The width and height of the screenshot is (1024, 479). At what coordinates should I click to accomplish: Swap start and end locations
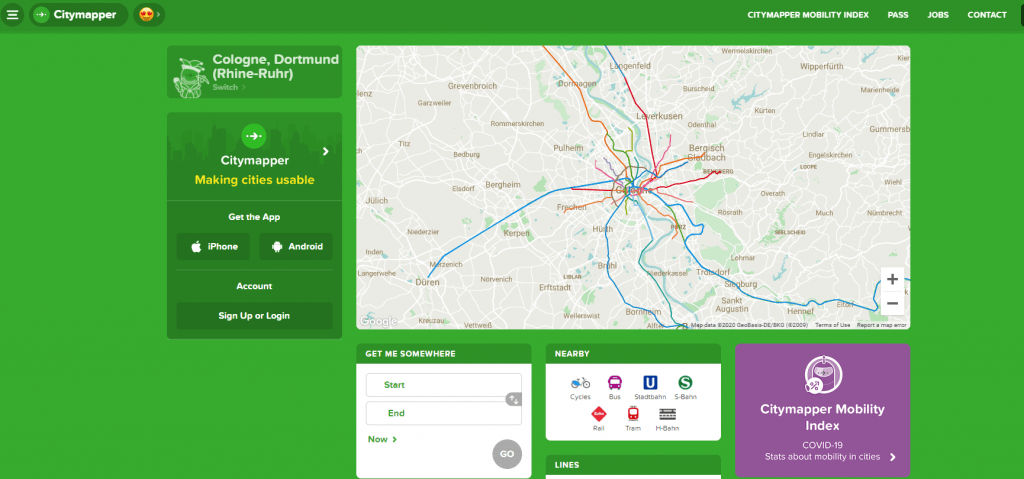click(x=513, y=399)
